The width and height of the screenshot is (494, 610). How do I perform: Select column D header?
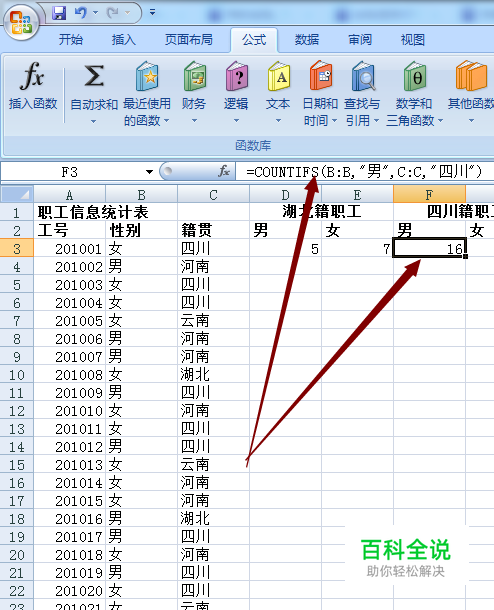coord(285,195)
